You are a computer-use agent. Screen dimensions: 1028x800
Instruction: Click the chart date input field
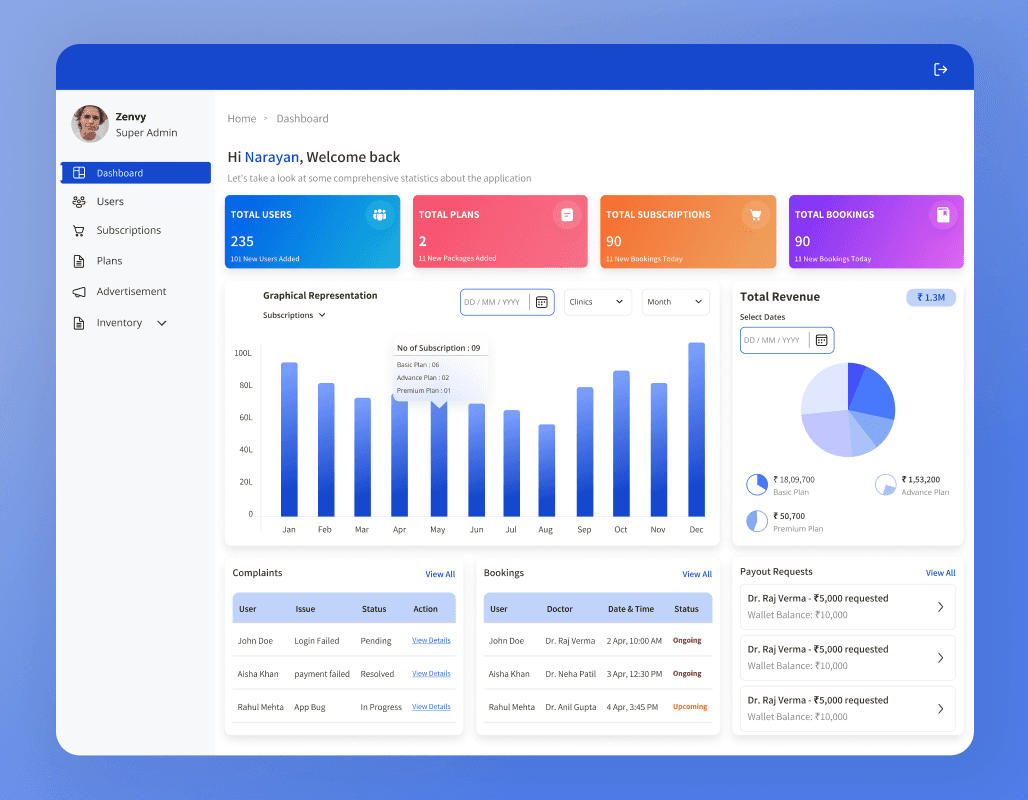click(x=507, y=302)
